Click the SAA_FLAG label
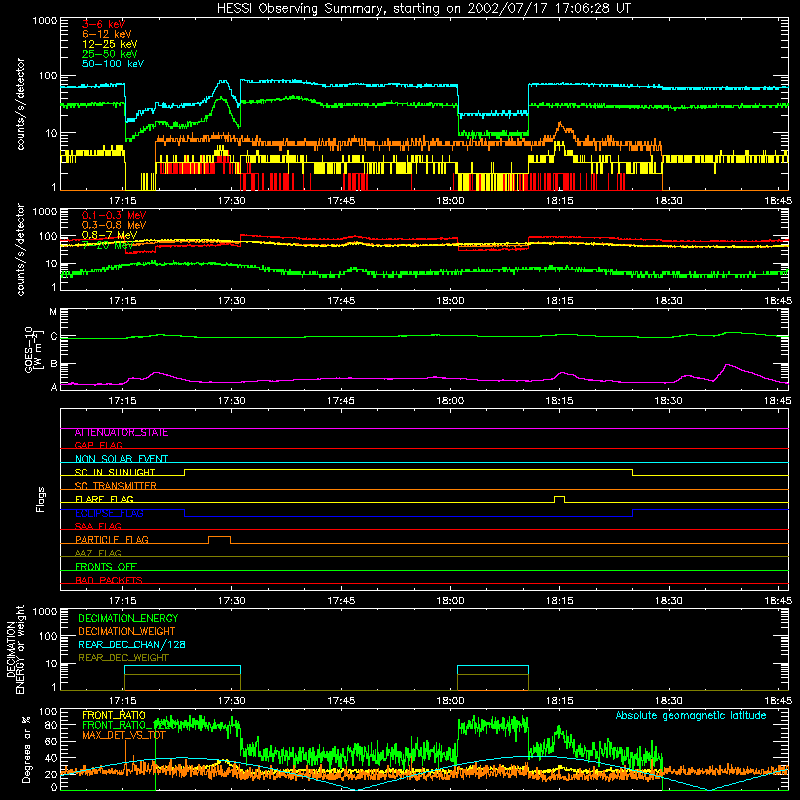Image resolution: width=800 pixels, height=800 pixels. coord(98,526)
